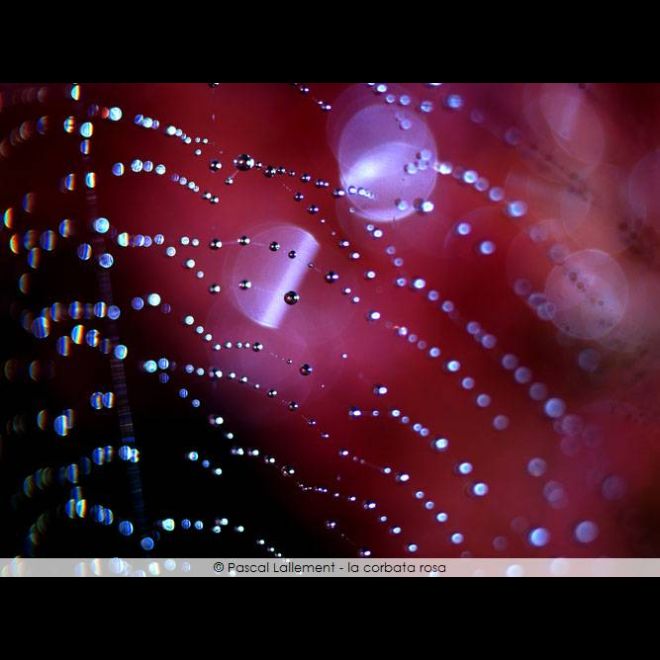Click the large dark droplet near the top strand
Image resolution: width=660 pixels, height=660 pixels.
click(243, 162)
